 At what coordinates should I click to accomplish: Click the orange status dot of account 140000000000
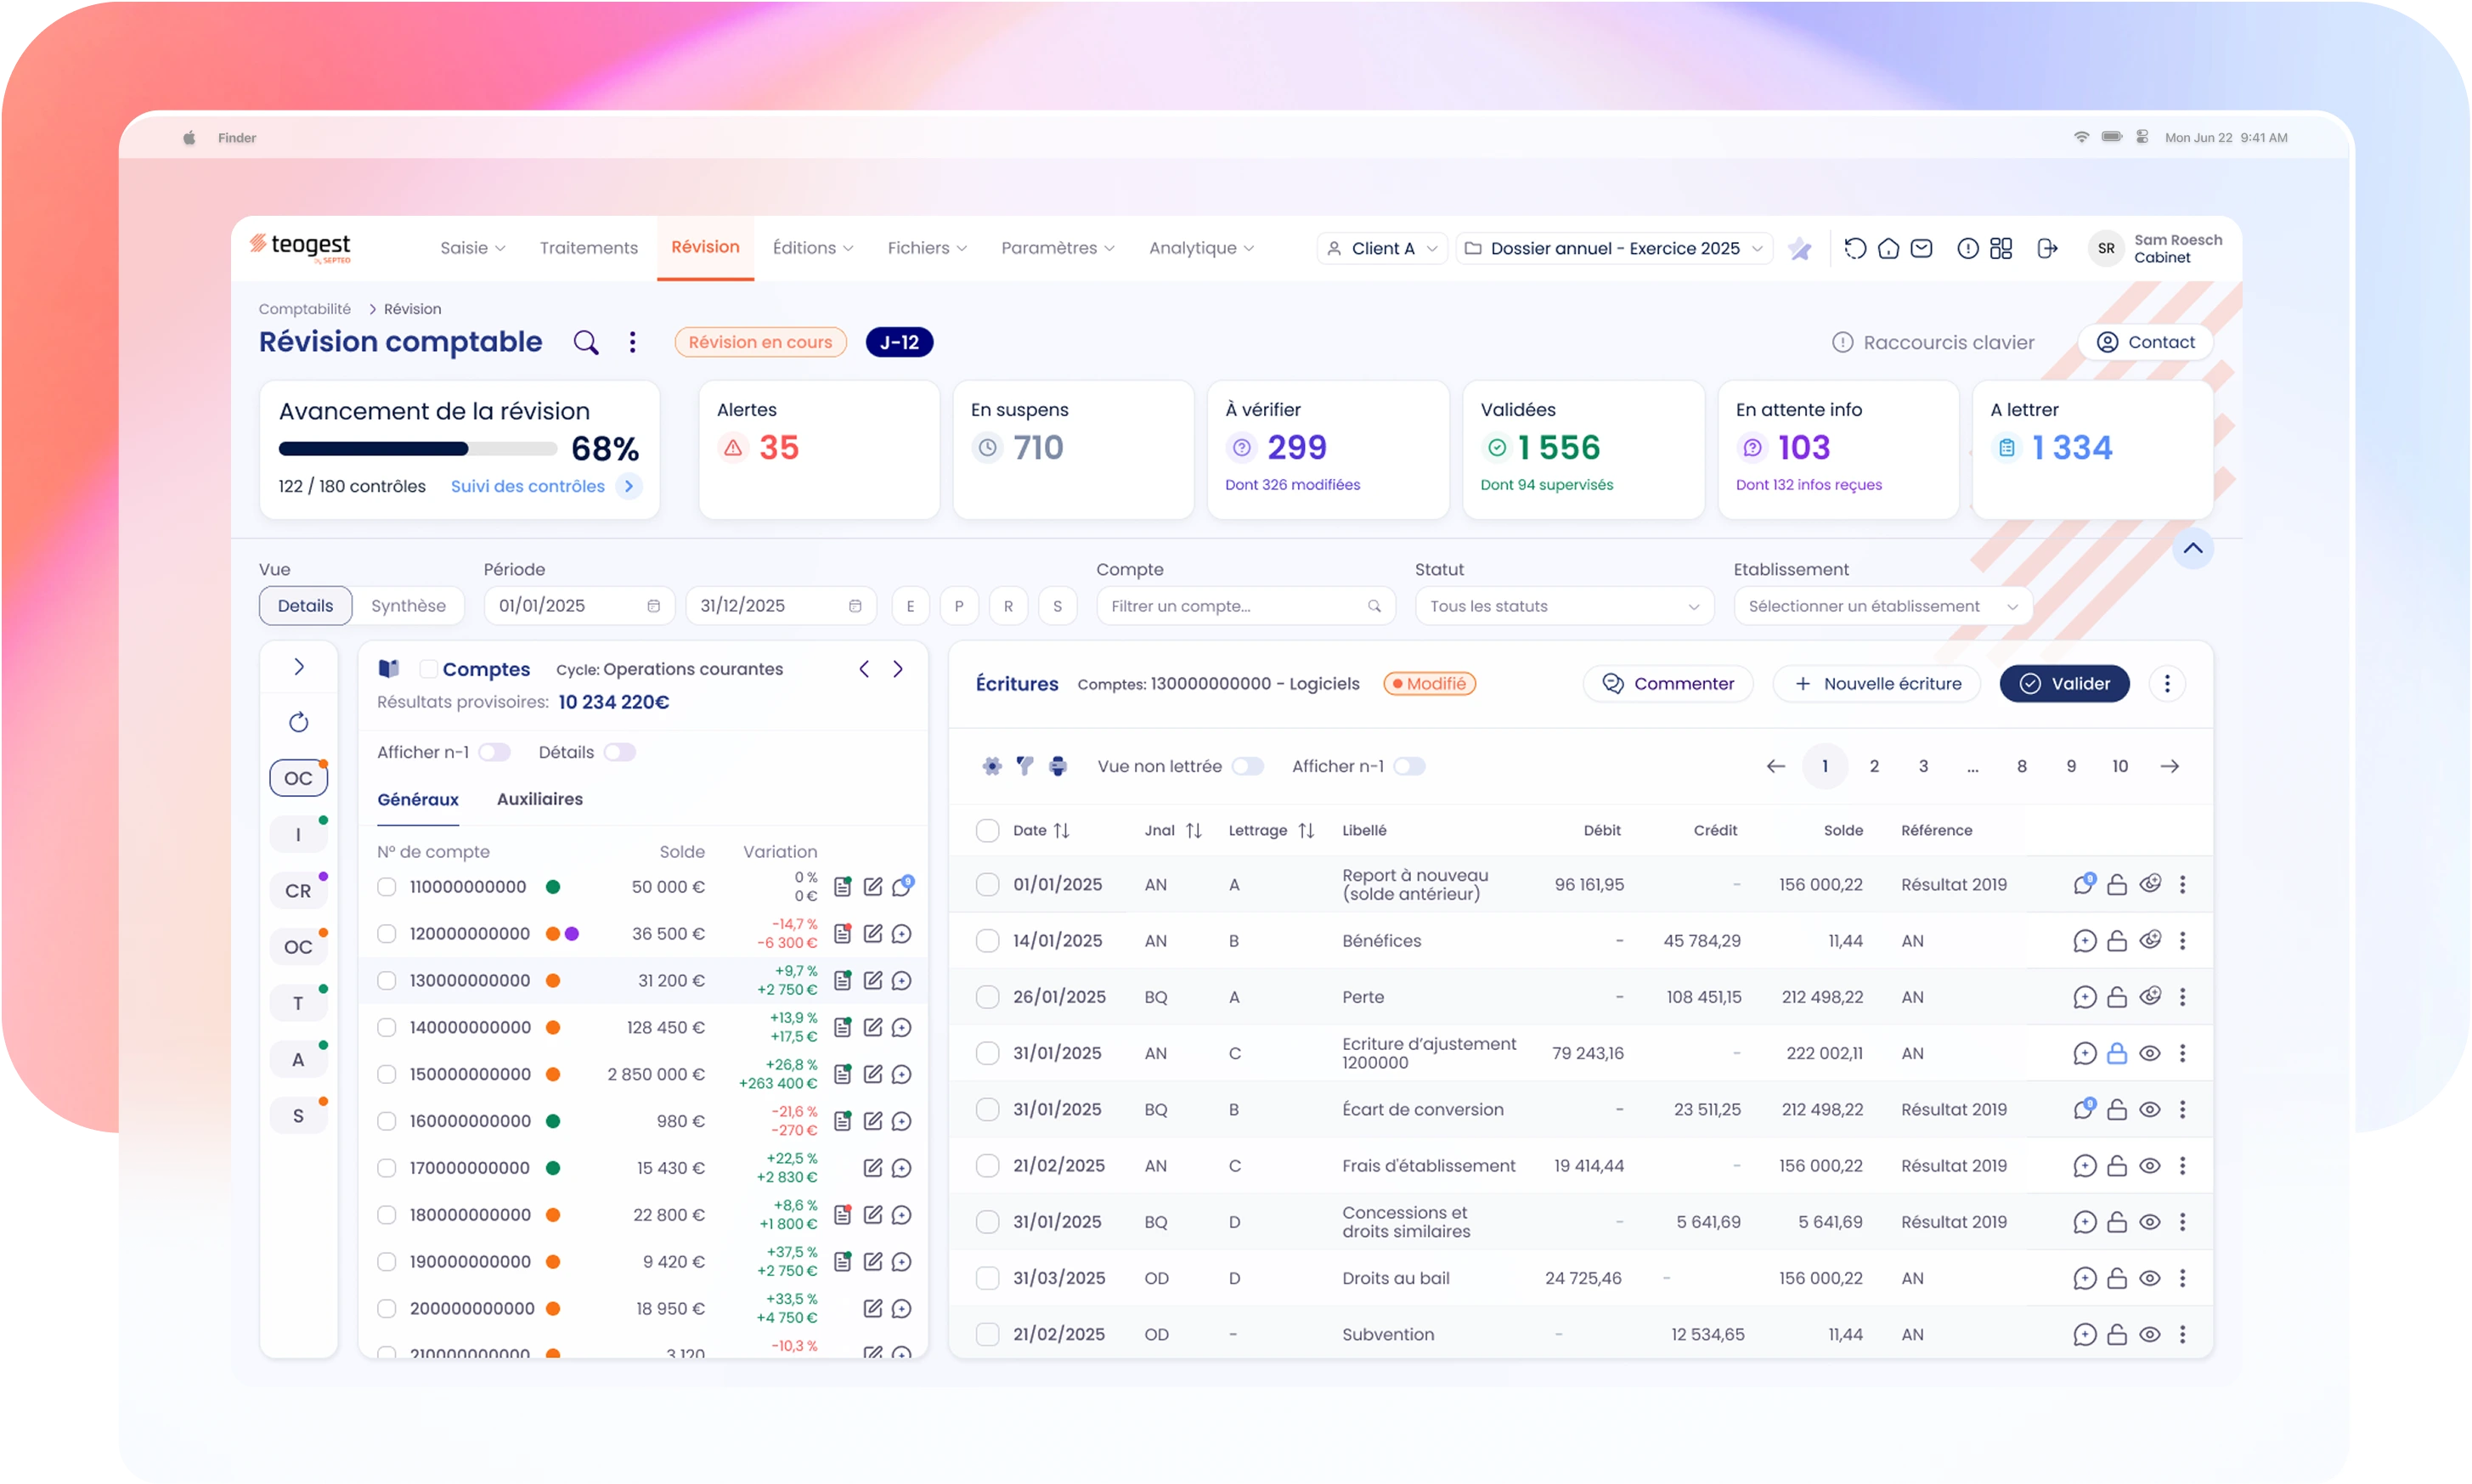552,1027
